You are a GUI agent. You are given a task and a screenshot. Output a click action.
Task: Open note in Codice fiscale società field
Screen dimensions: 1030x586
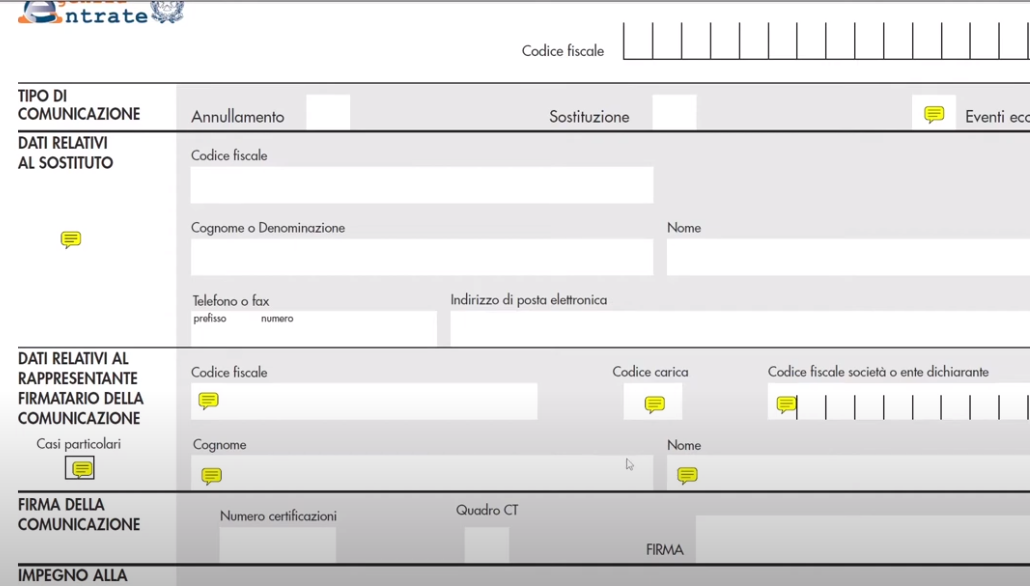[786, 404]
